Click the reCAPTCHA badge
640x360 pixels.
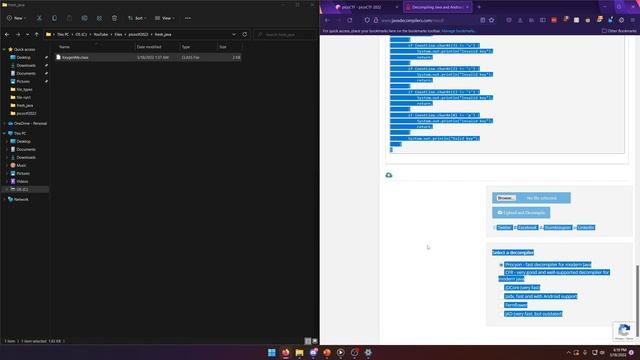tap(624, 331)
